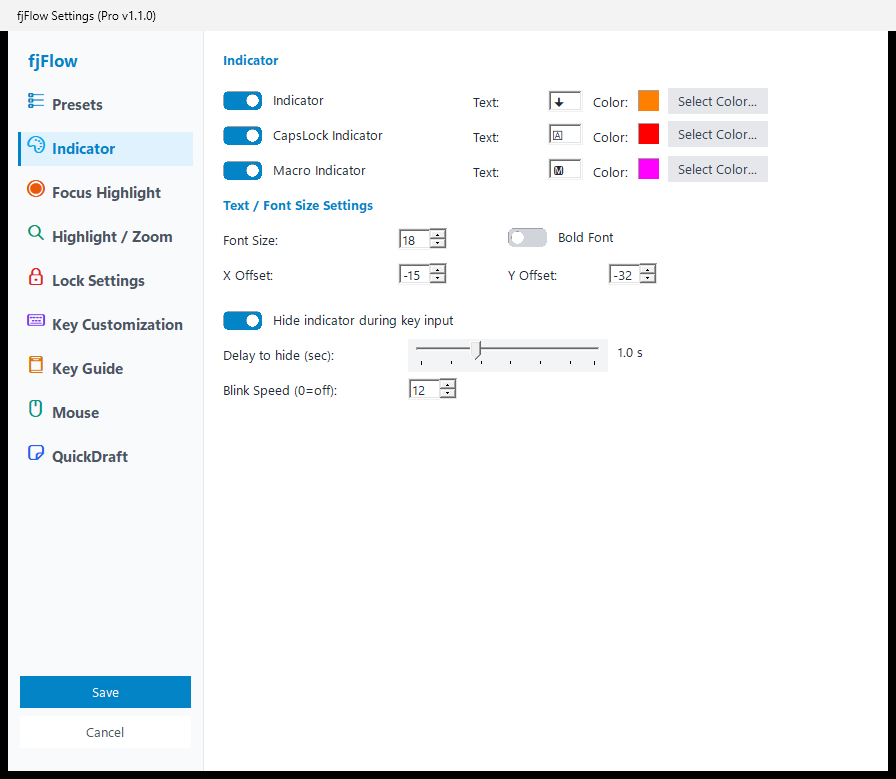Image resolution: width=896 pixels, height=779 pixels.
Task: Open the QuickDraft page
Action: click(x=106, y=457)
